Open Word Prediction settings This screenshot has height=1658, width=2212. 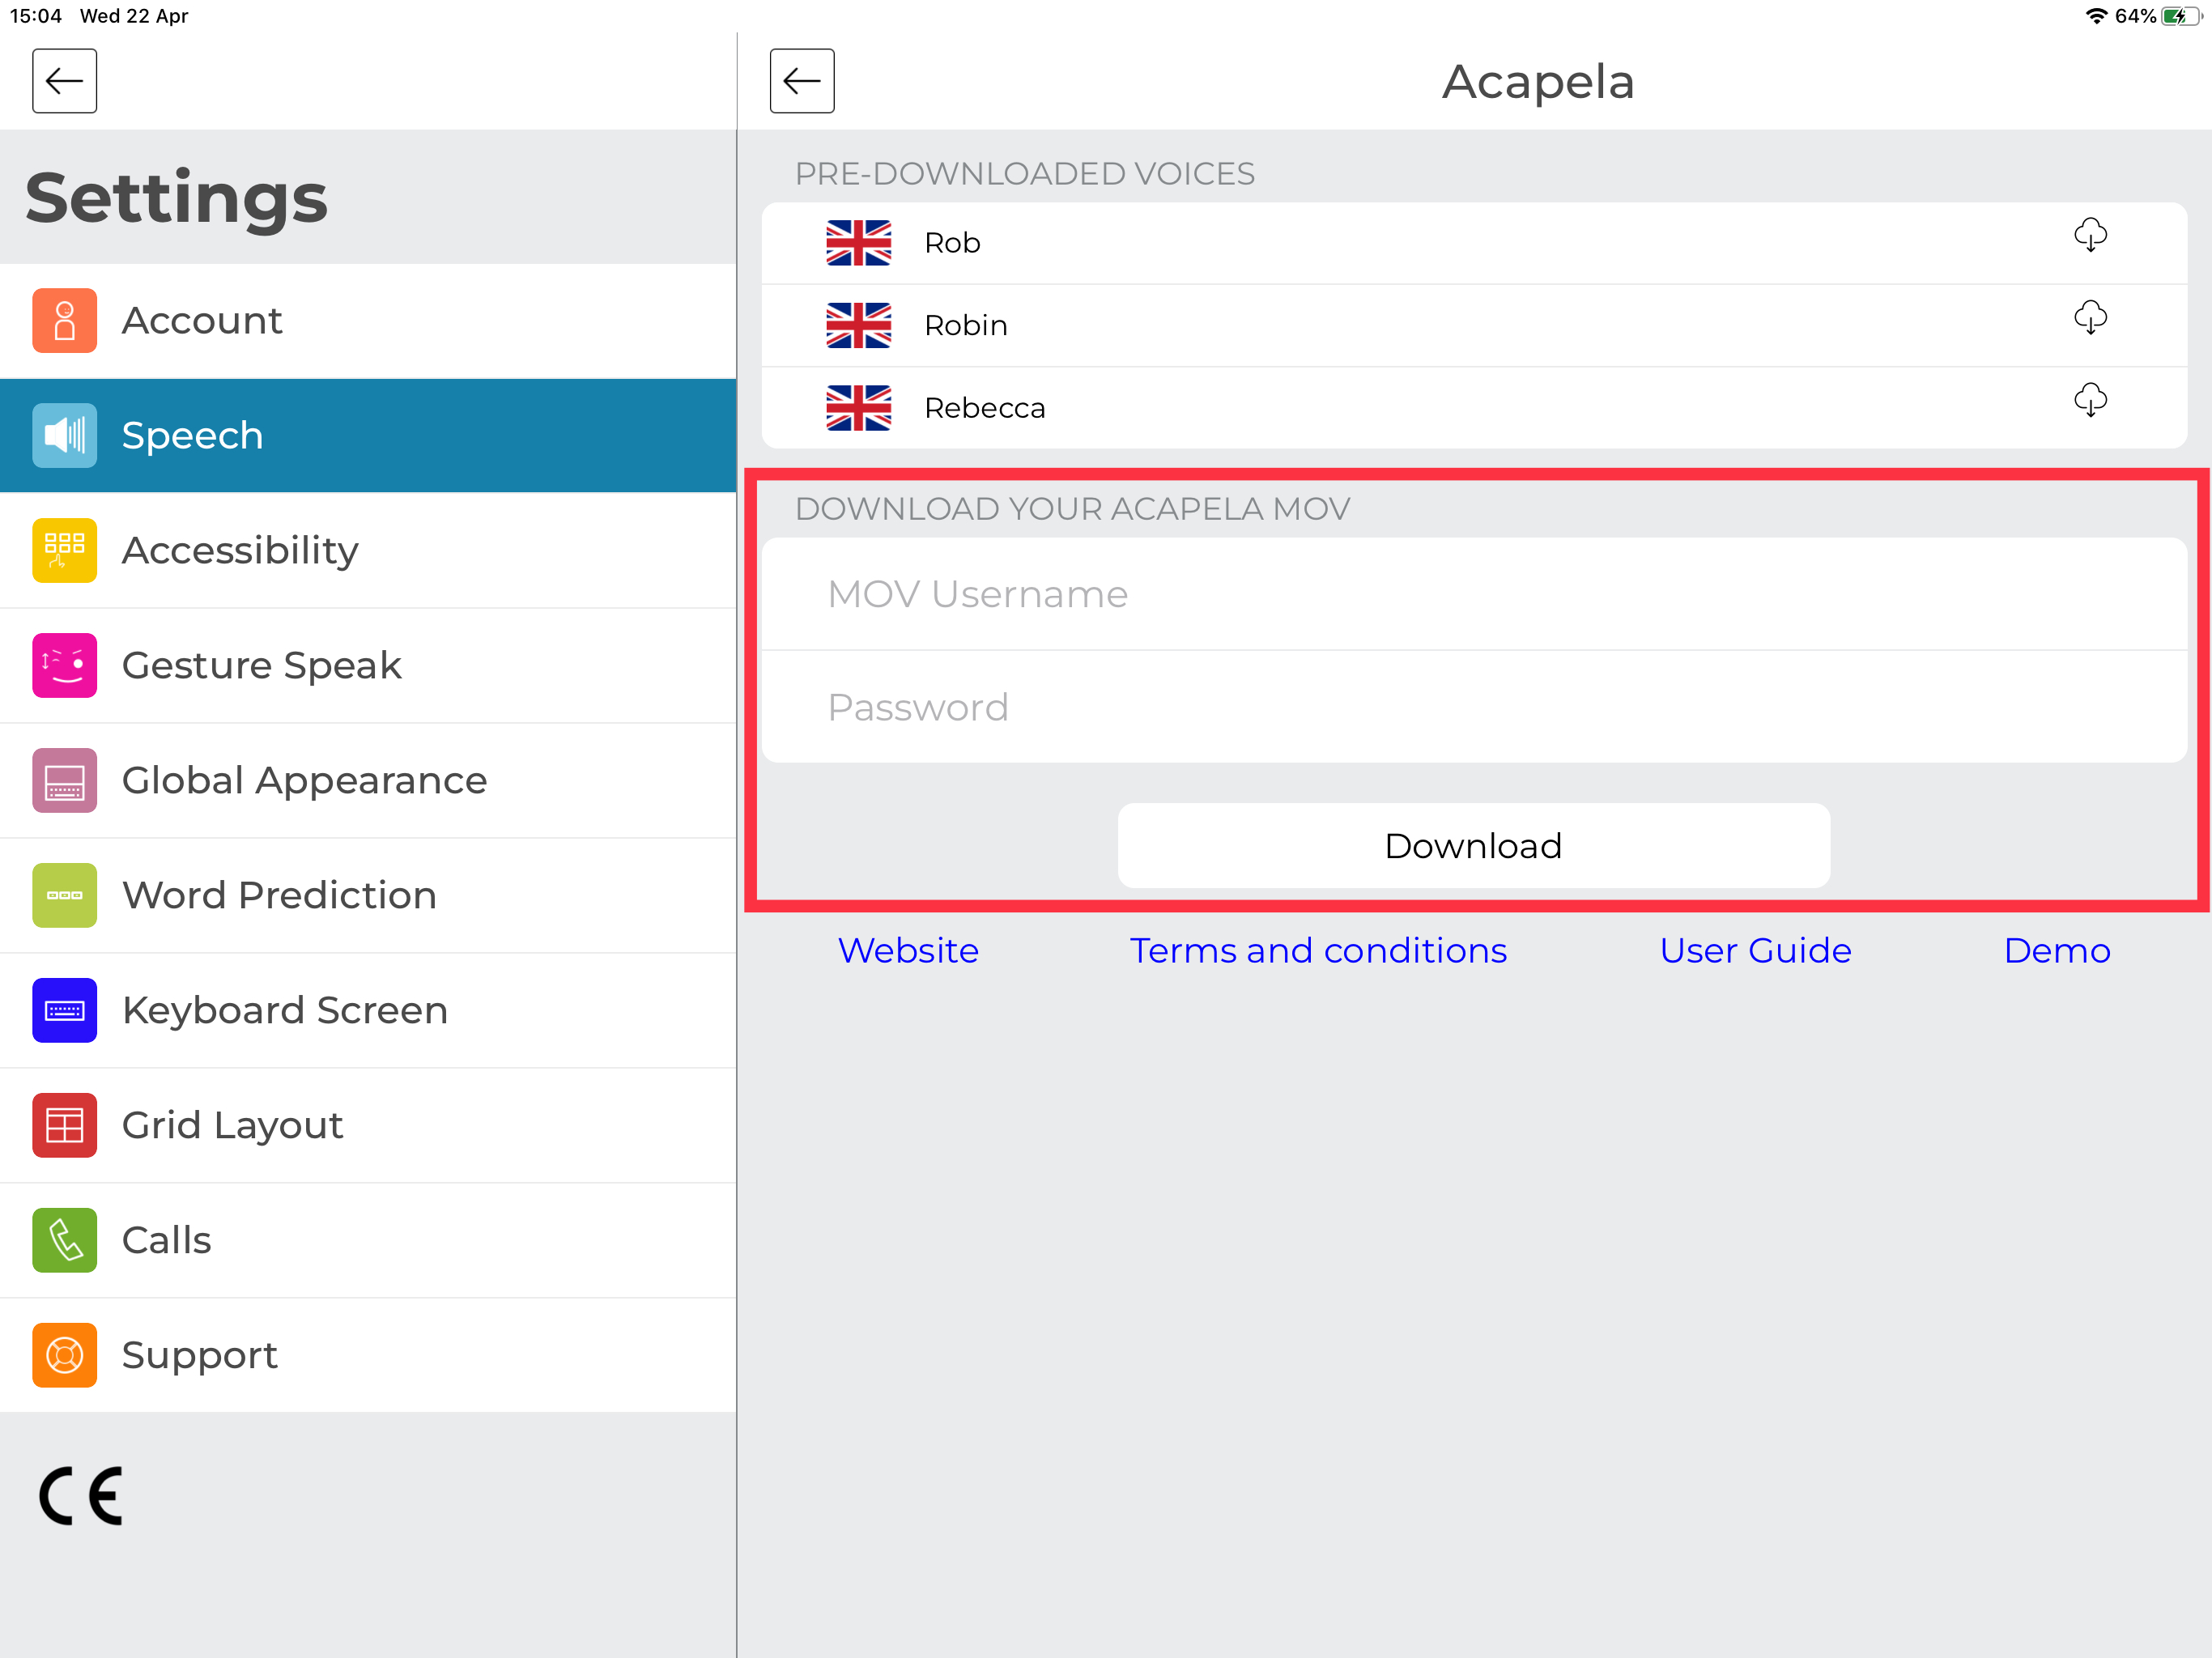(368, 896)
